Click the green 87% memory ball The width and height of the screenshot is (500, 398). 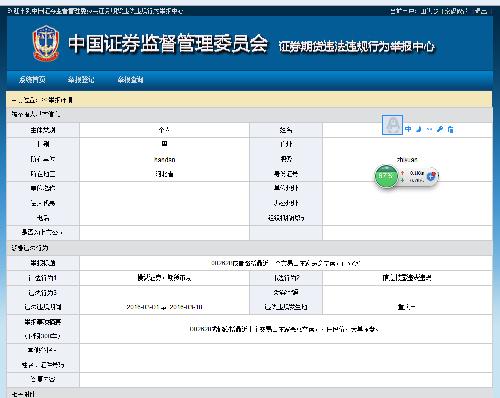pyautogui.click(x=386, y=176)
